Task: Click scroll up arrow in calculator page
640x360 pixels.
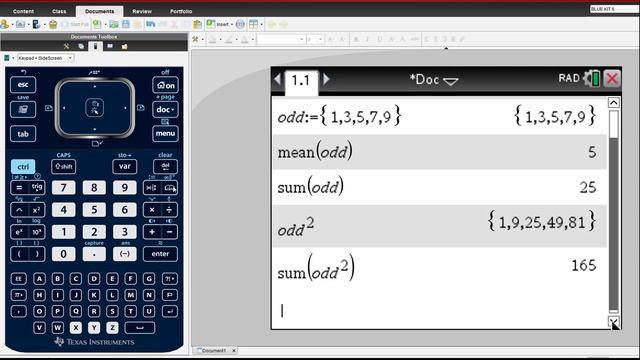Action: pos(613,102)
